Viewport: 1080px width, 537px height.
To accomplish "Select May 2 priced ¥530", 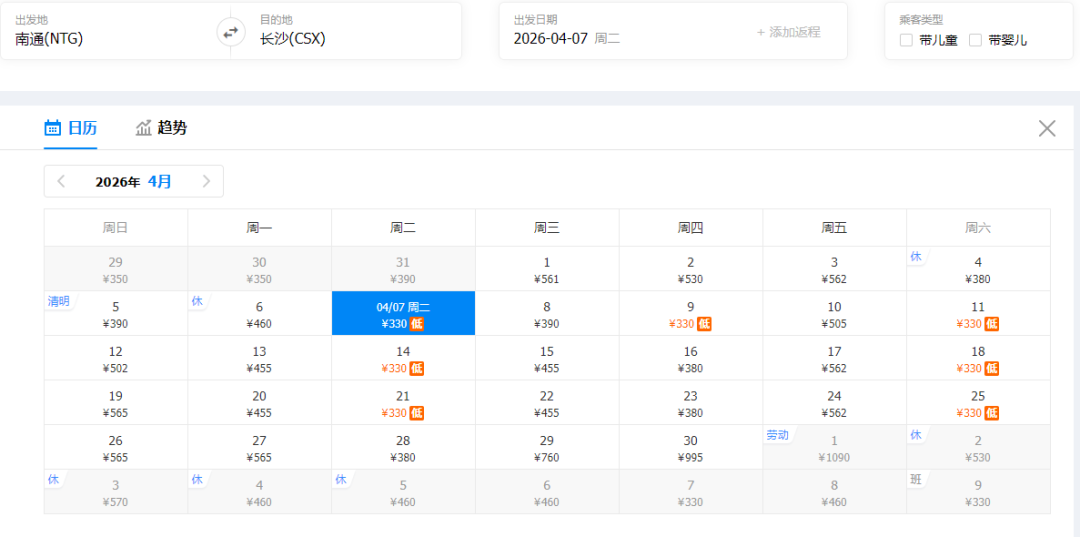I will 978,448.
